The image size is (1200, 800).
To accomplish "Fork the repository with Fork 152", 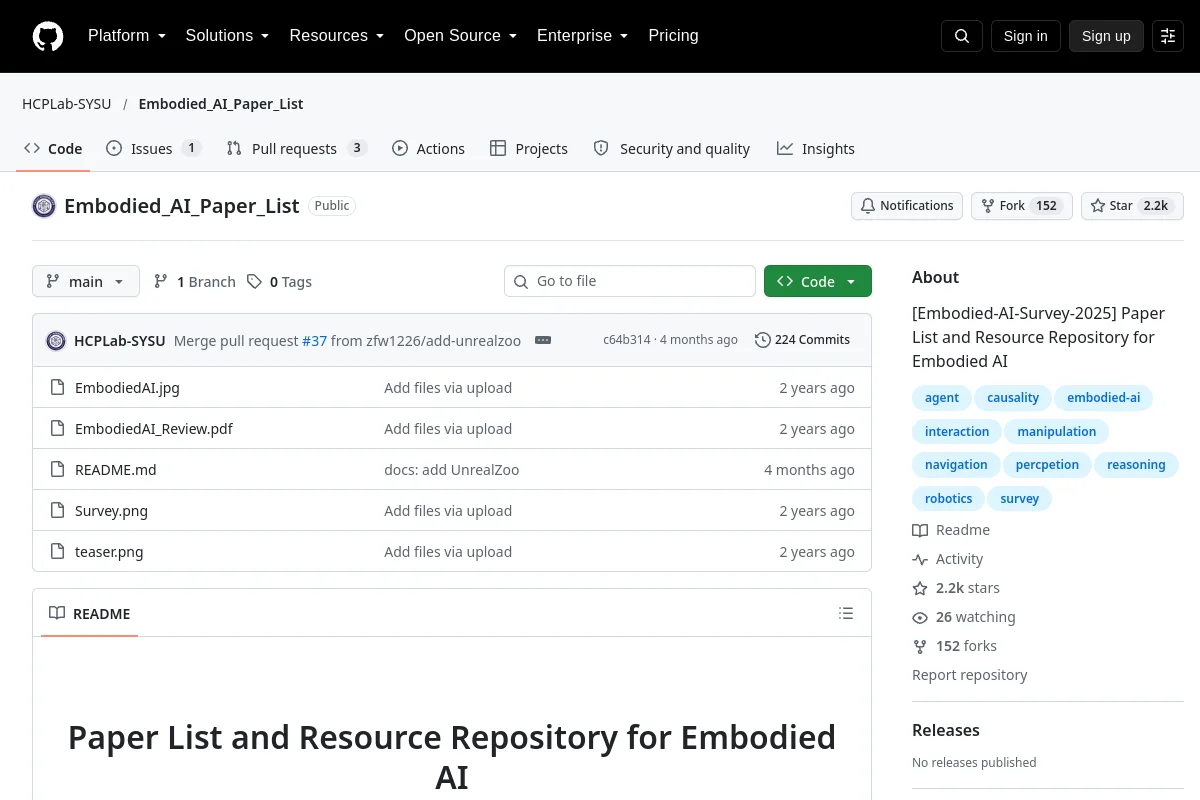I will point(1021,206).
